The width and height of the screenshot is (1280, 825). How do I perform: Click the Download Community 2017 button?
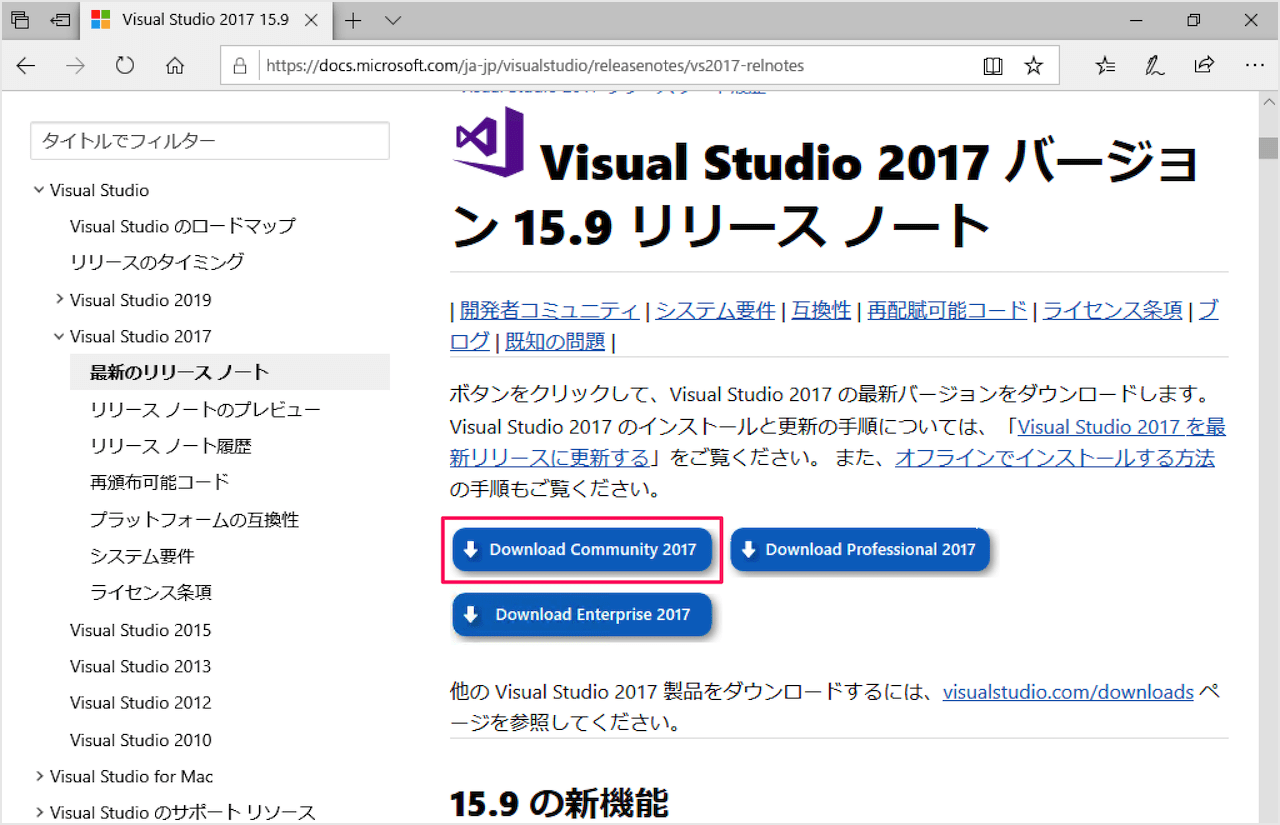(x=581, y=549)
